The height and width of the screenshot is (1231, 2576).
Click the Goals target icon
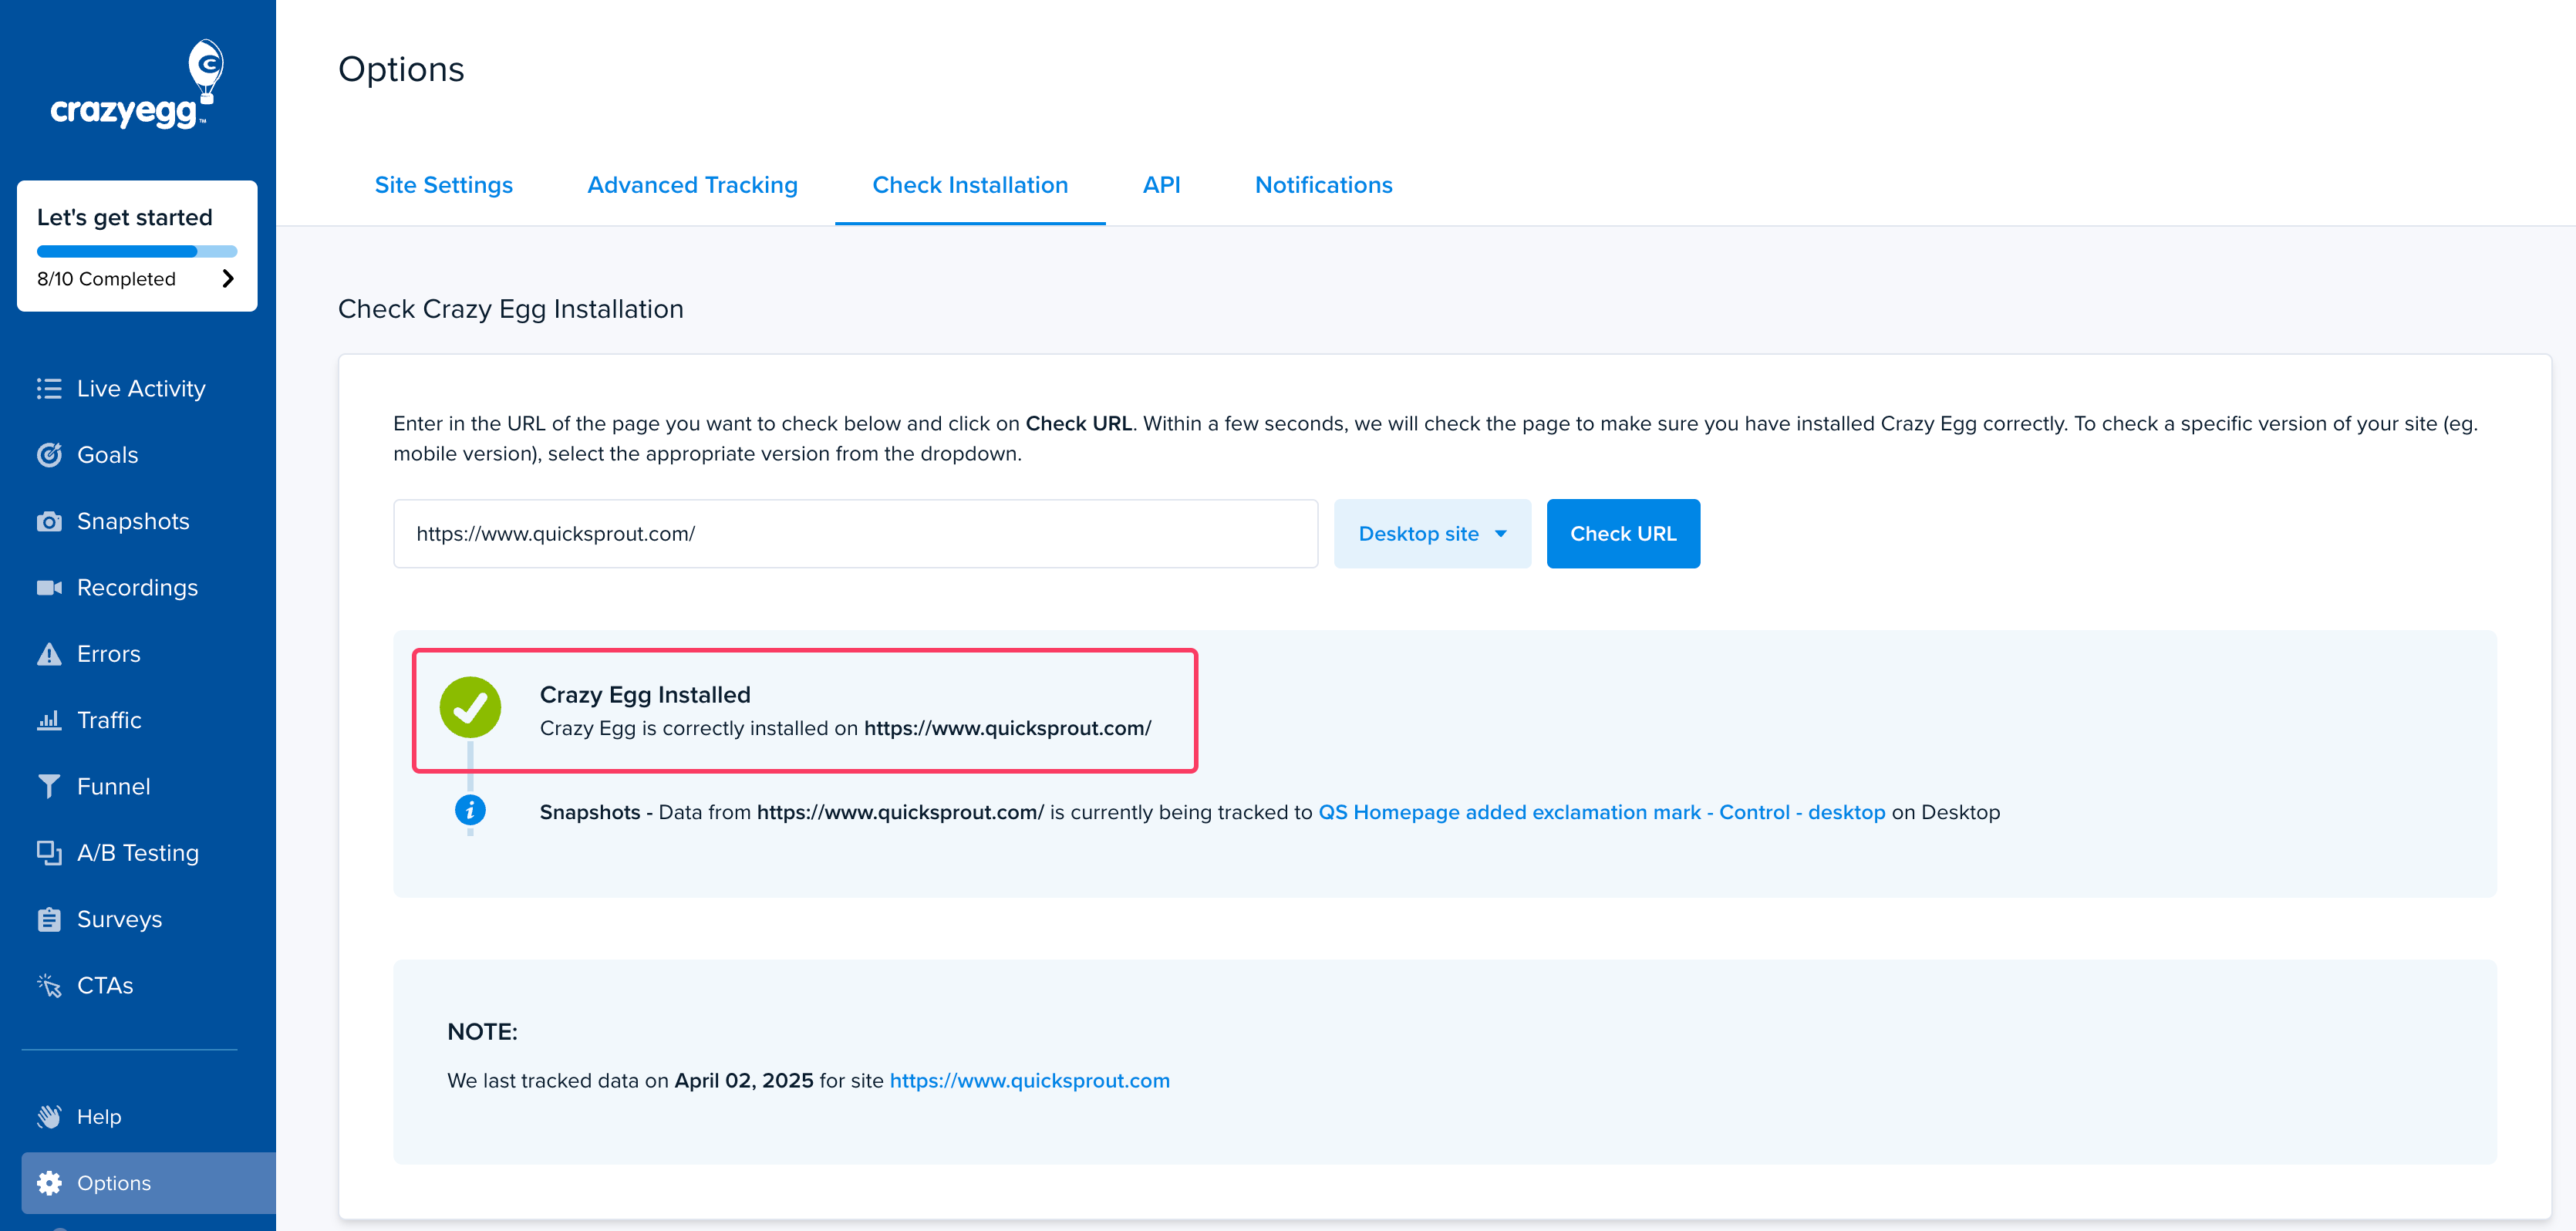(49, 455)
